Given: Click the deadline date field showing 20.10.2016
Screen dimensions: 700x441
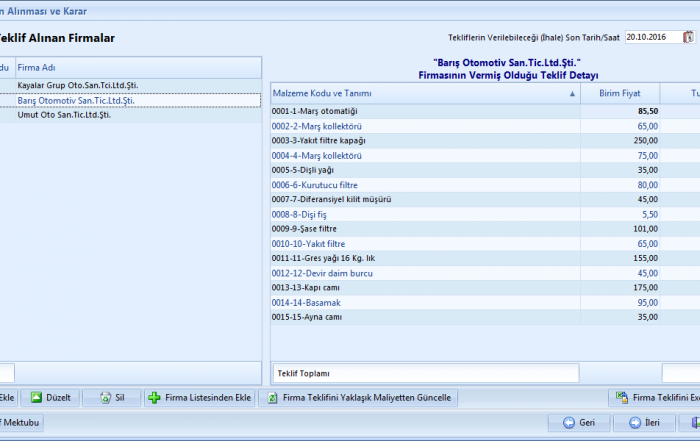Looking at the screenshot, I should click(651, 37).
